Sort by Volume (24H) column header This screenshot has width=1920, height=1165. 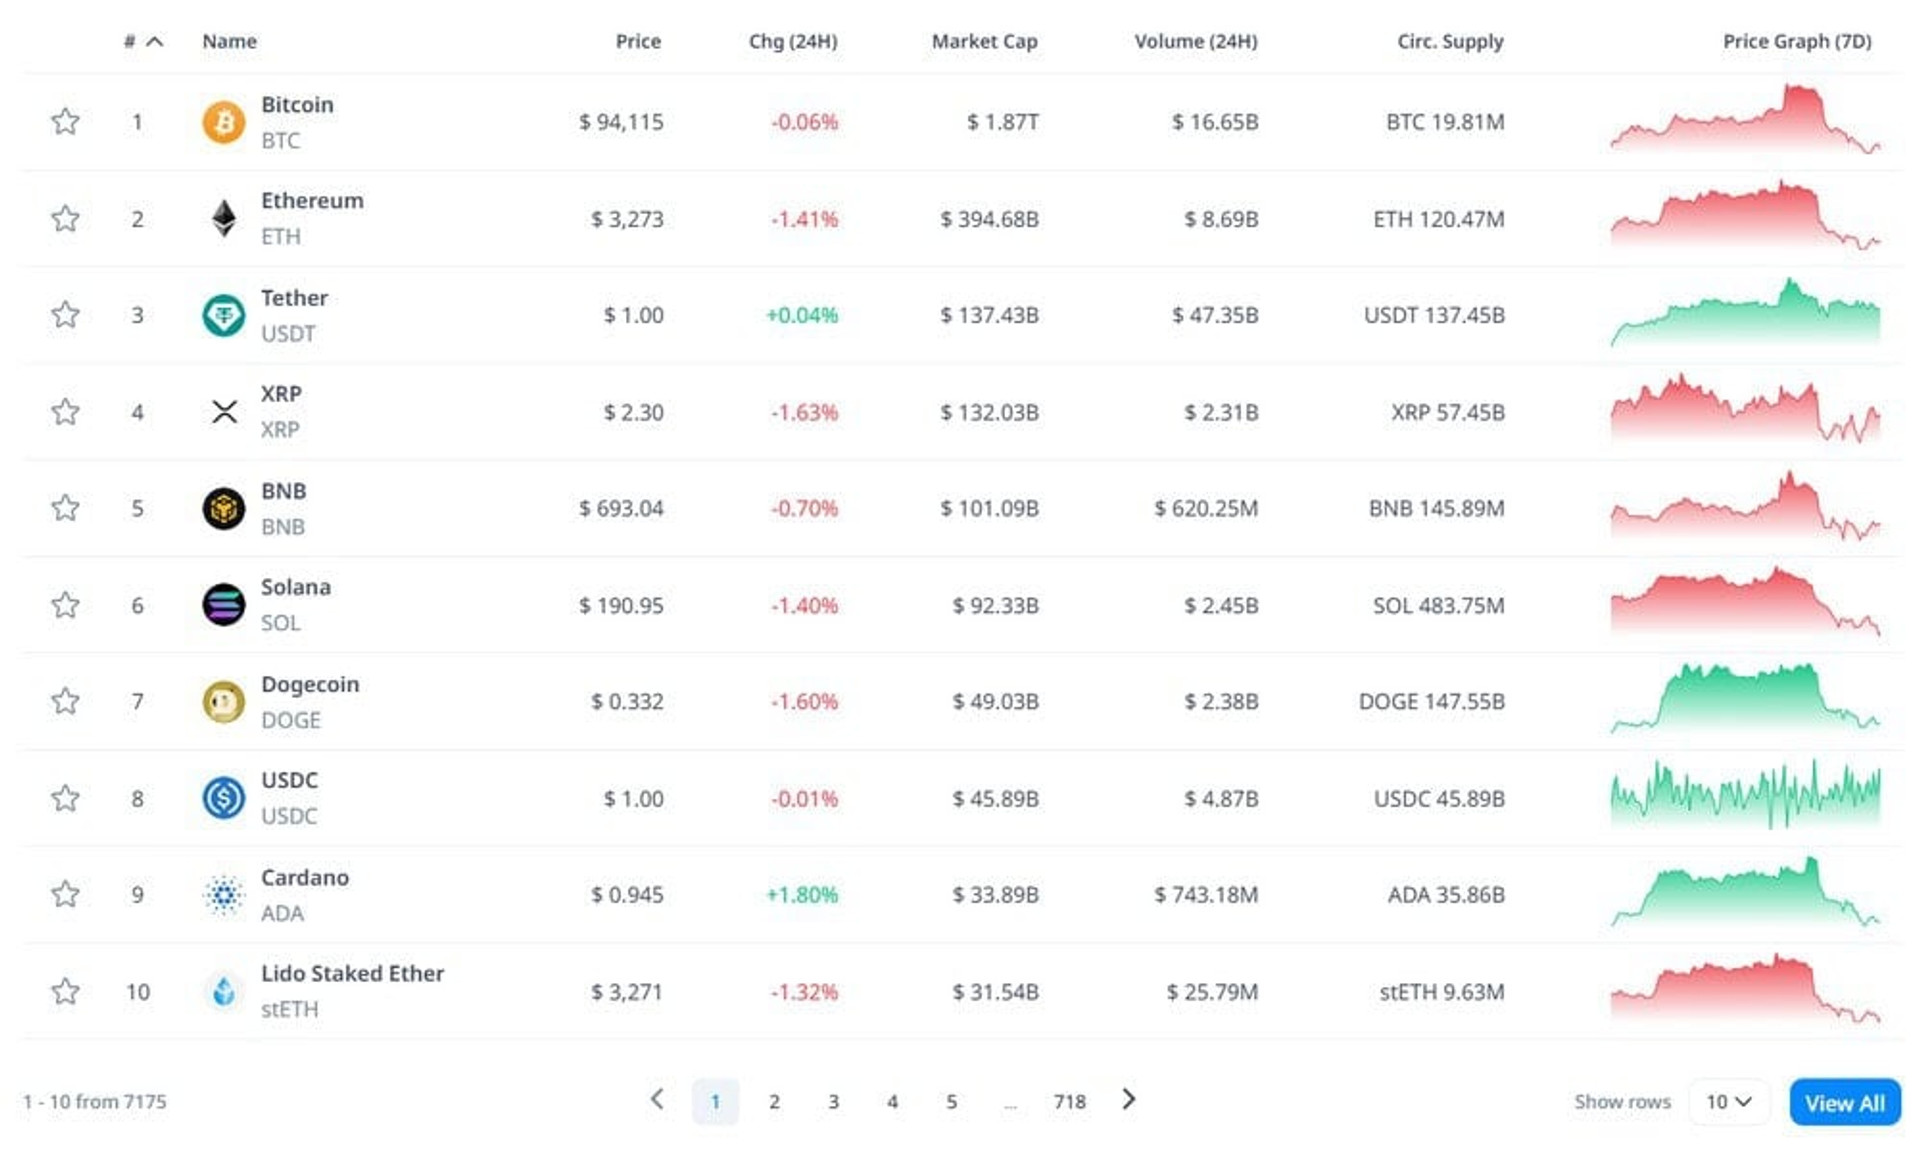click(x=1195, y=41)
